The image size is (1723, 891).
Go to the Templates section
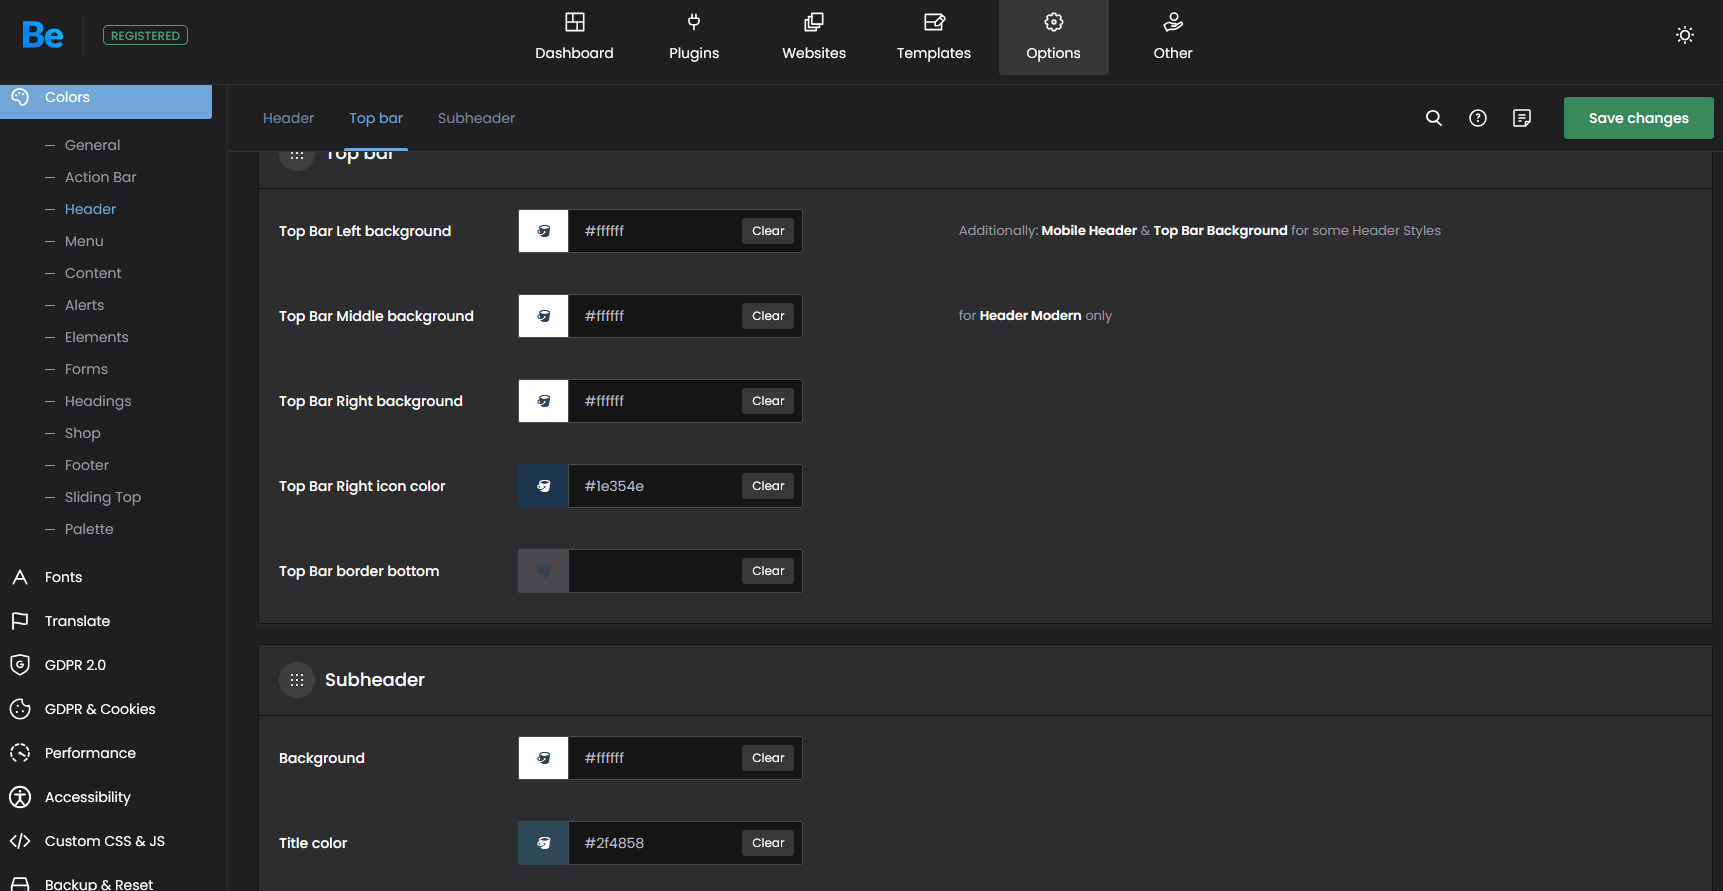[x=933, y=37]
